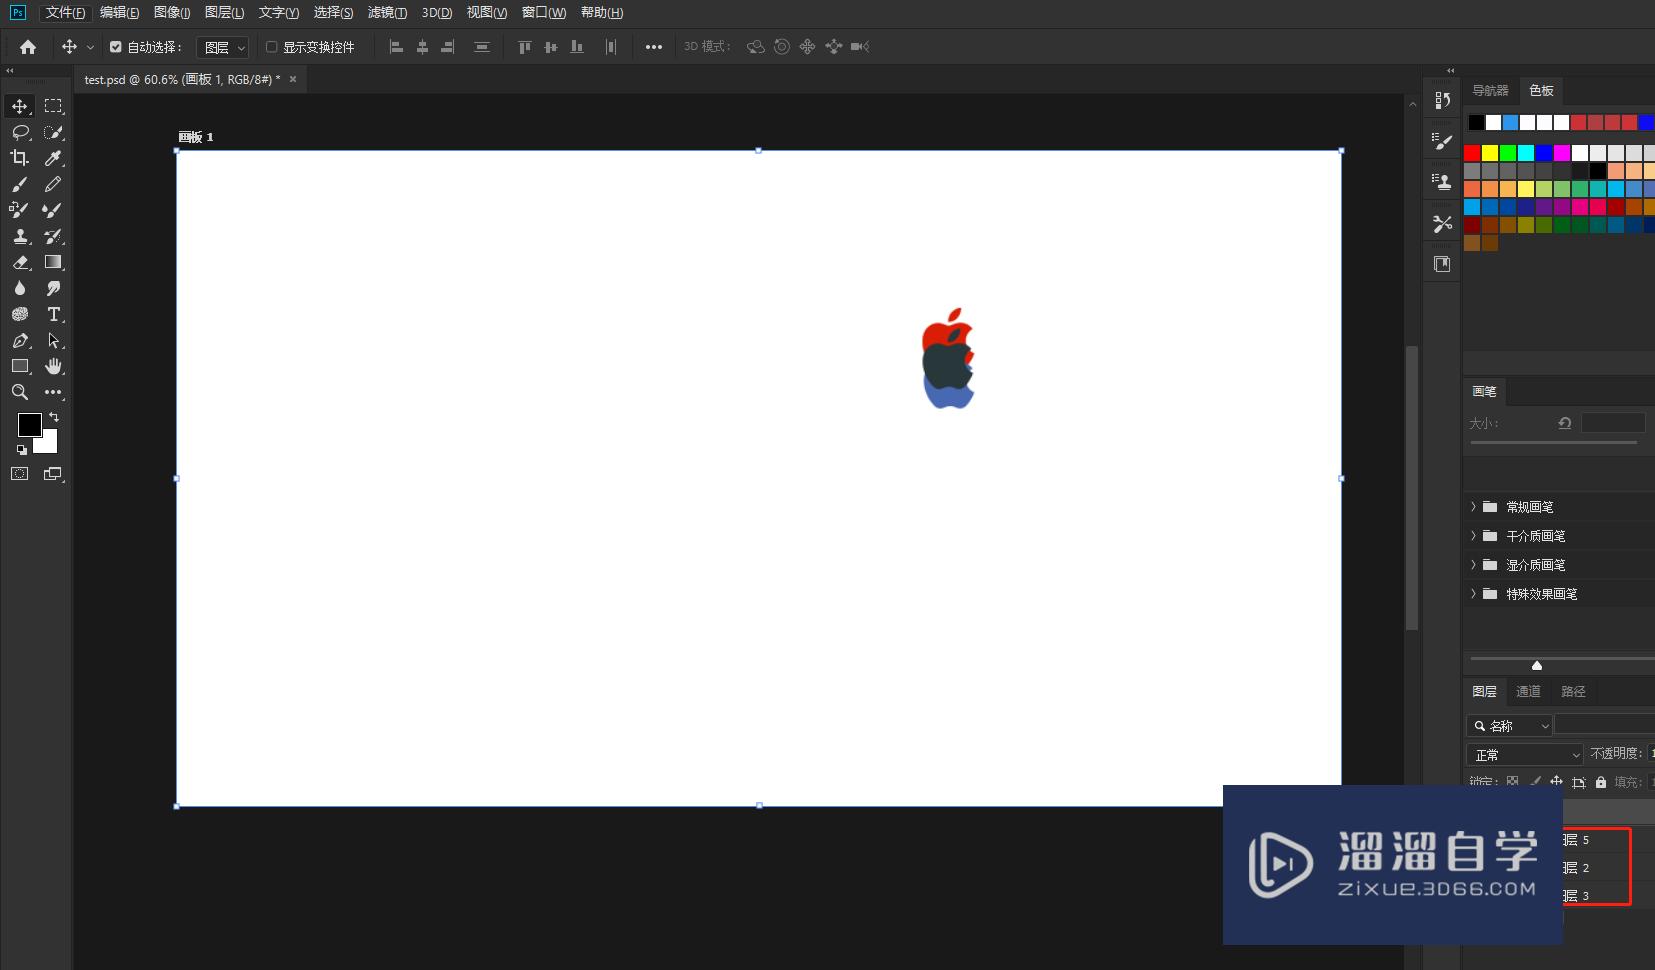
Task: Select the Eyedropper tool
Action: point(54,158)
